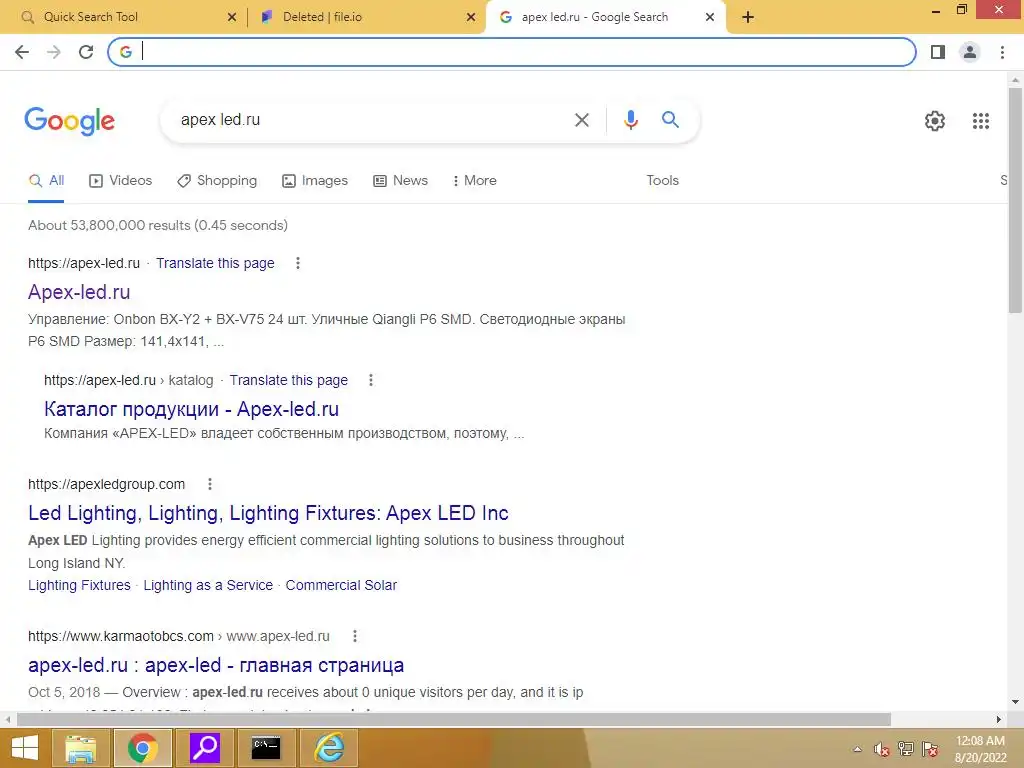Open the Commercial Solar sitelink
The width and height of the screenshot is (1024, 768).
(341, 585)
